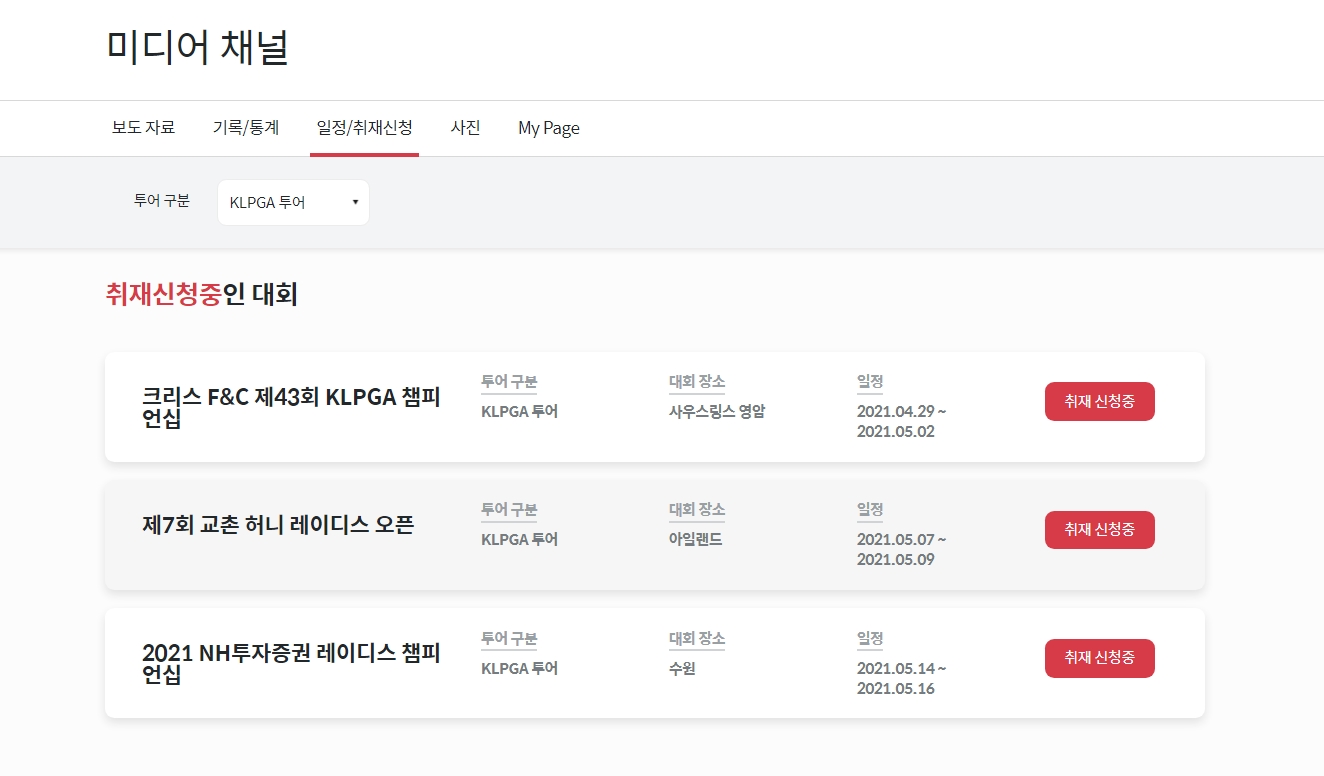The image size is (1324, 776).
Task: Click KLPGA 투어 value in 교촌 허니 row
Action: 519,539
